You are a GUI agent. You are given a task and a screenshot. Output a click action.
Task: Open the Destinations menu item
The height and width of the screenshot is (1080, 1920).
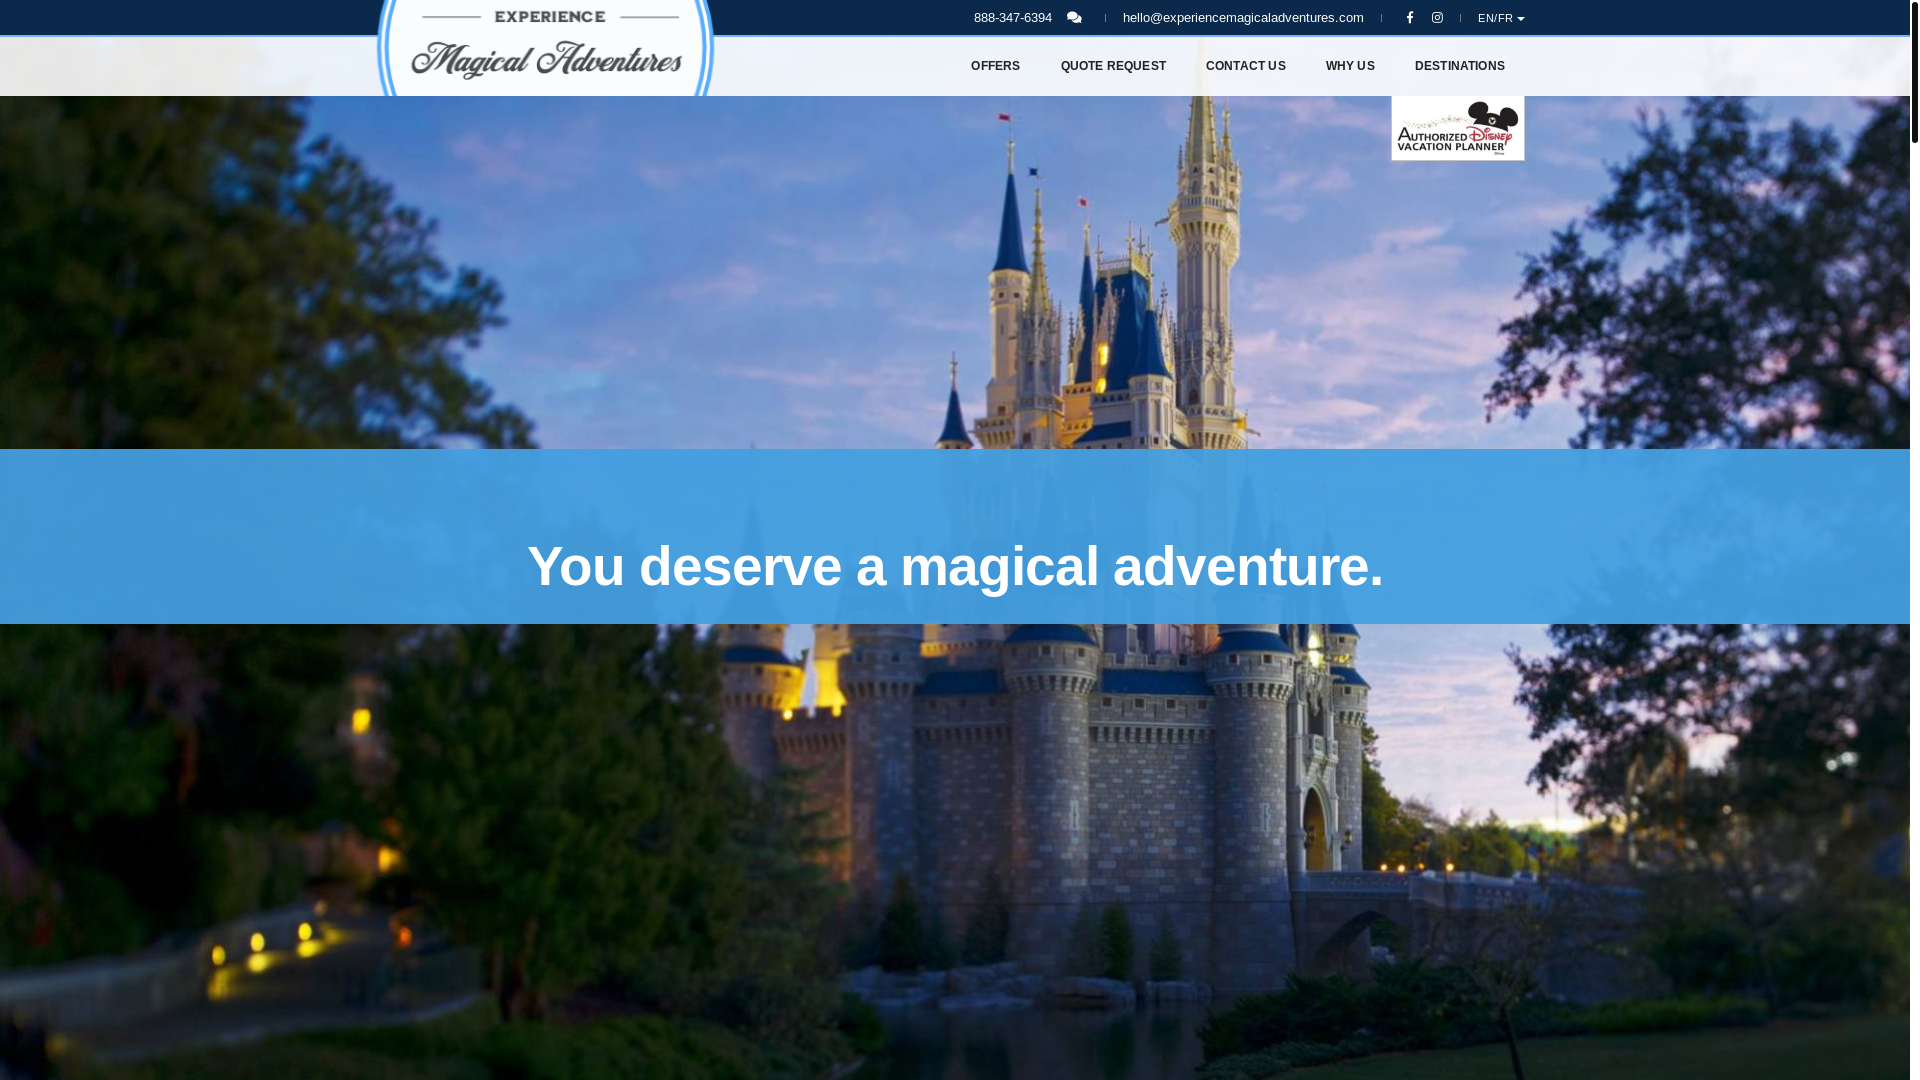[x=1460, y=66]
